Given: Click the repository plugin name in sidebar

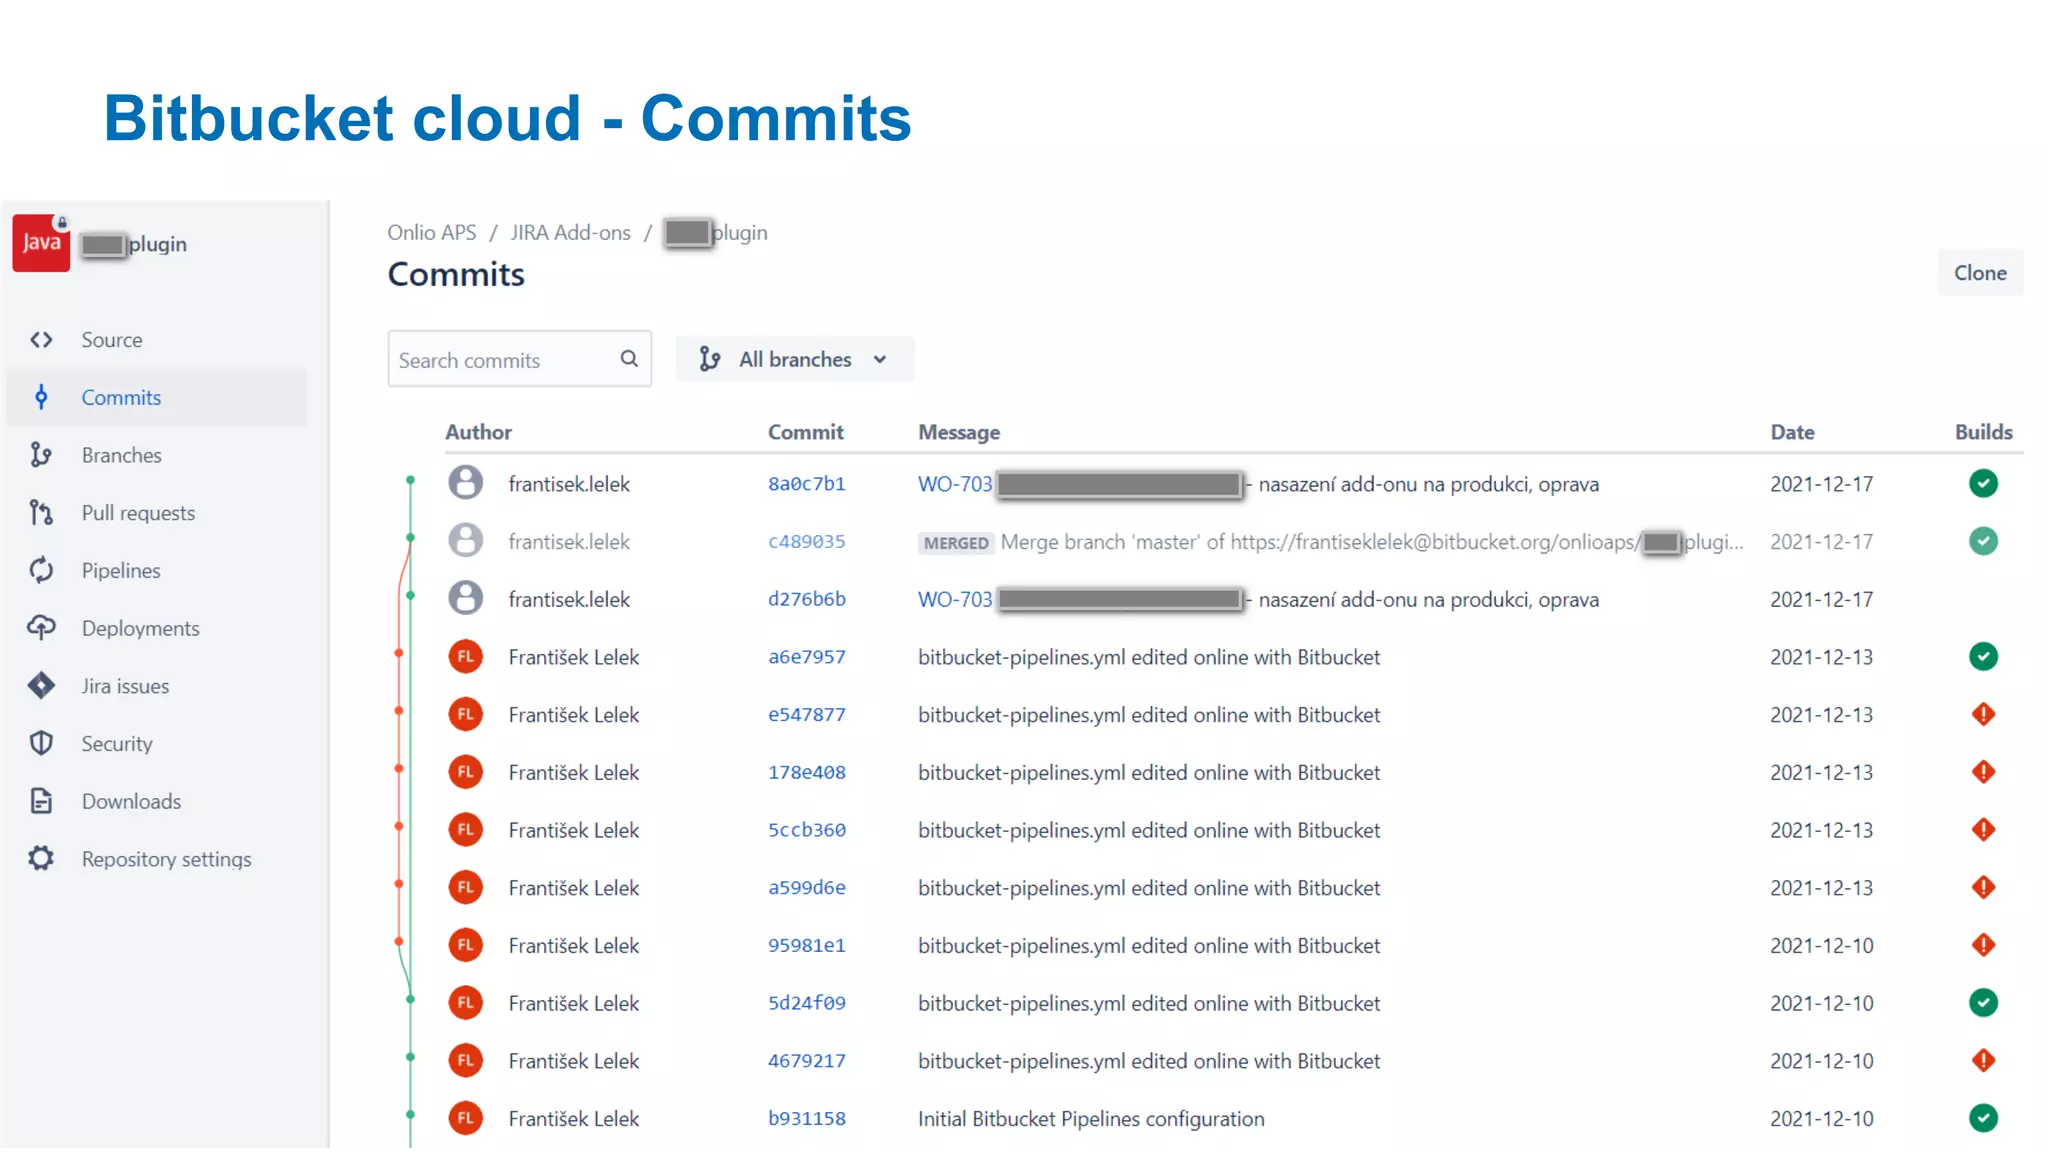Looking at the screenshot, I should (x=134, y=244).
